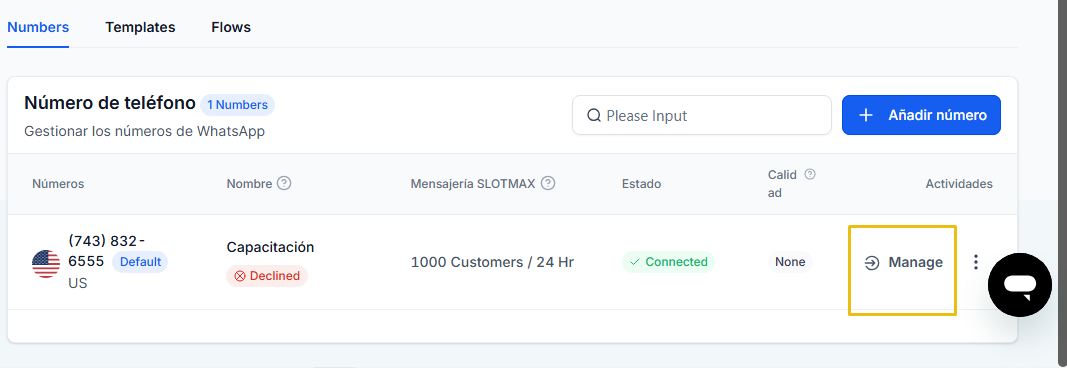Switch to the Templates tab
Viewport: 1067px width, 368px height.
[140, 27]
